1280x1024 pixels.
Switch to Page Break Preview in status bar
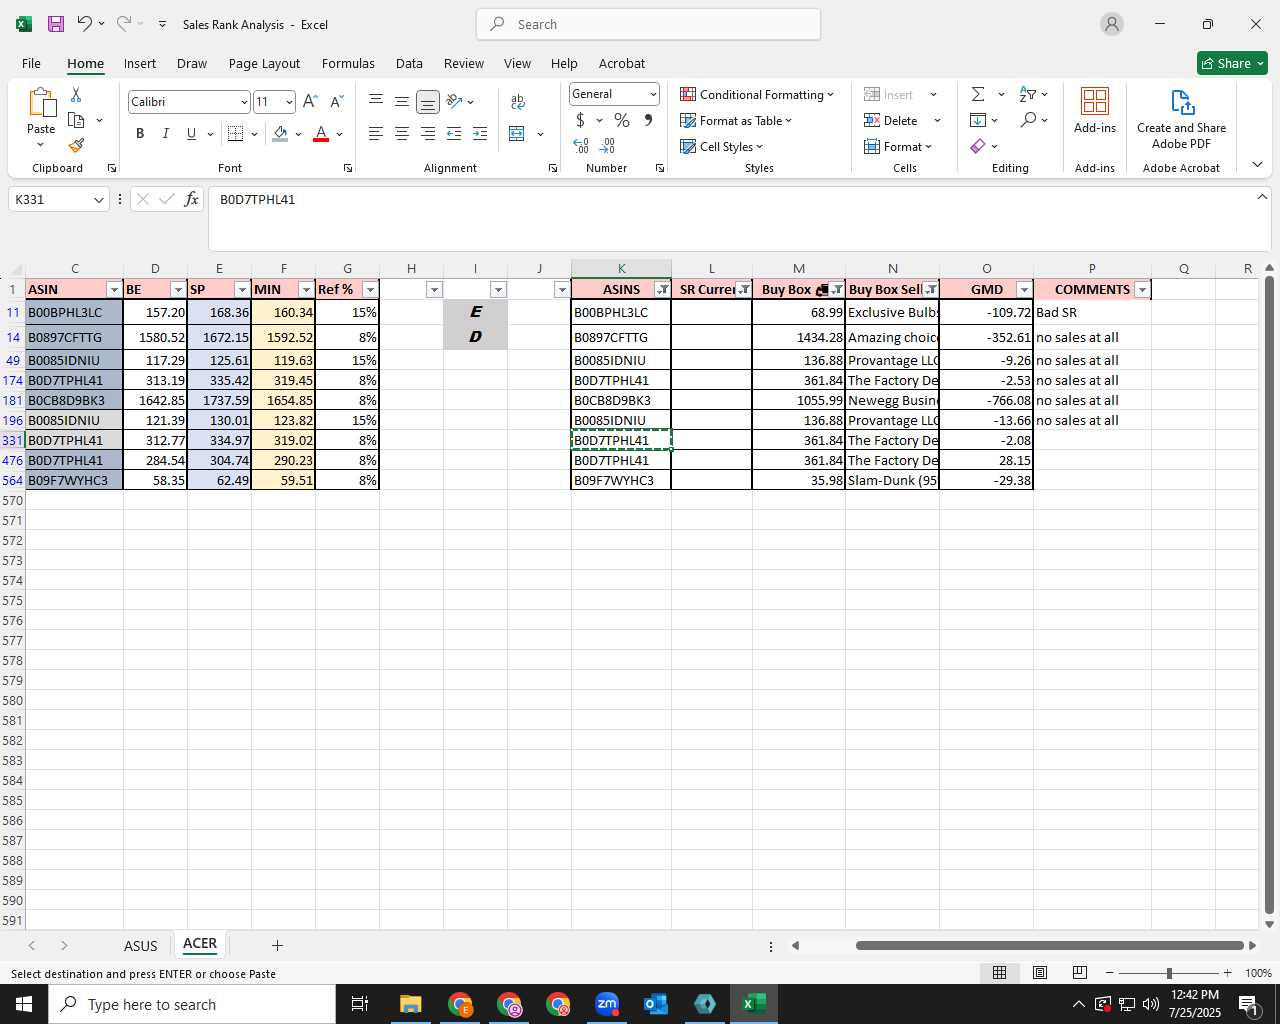pos(1079,972)
